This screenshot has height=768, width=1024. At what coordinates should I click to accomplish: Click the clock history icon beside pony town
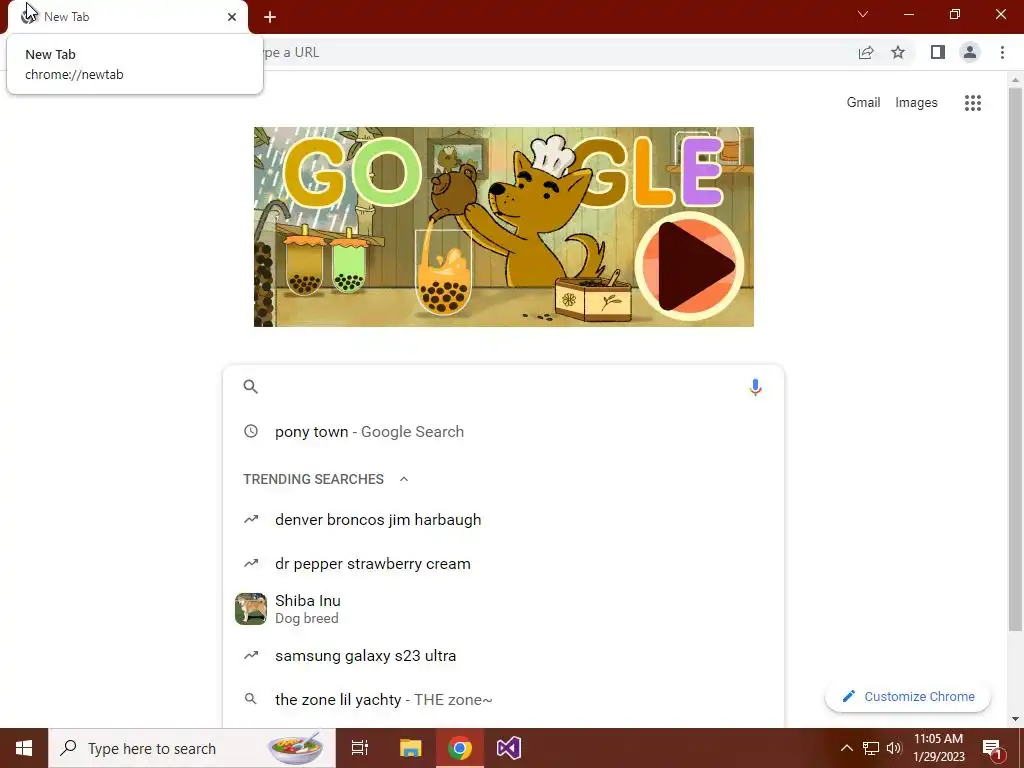pyautogui.click(x=251, y=431)
